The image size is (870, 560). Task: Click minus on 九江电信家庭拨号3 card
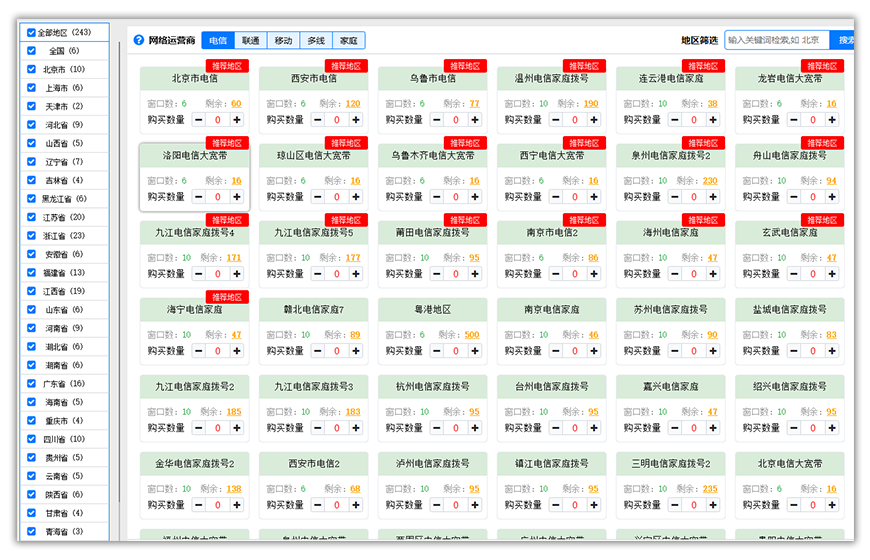point(318,428)
